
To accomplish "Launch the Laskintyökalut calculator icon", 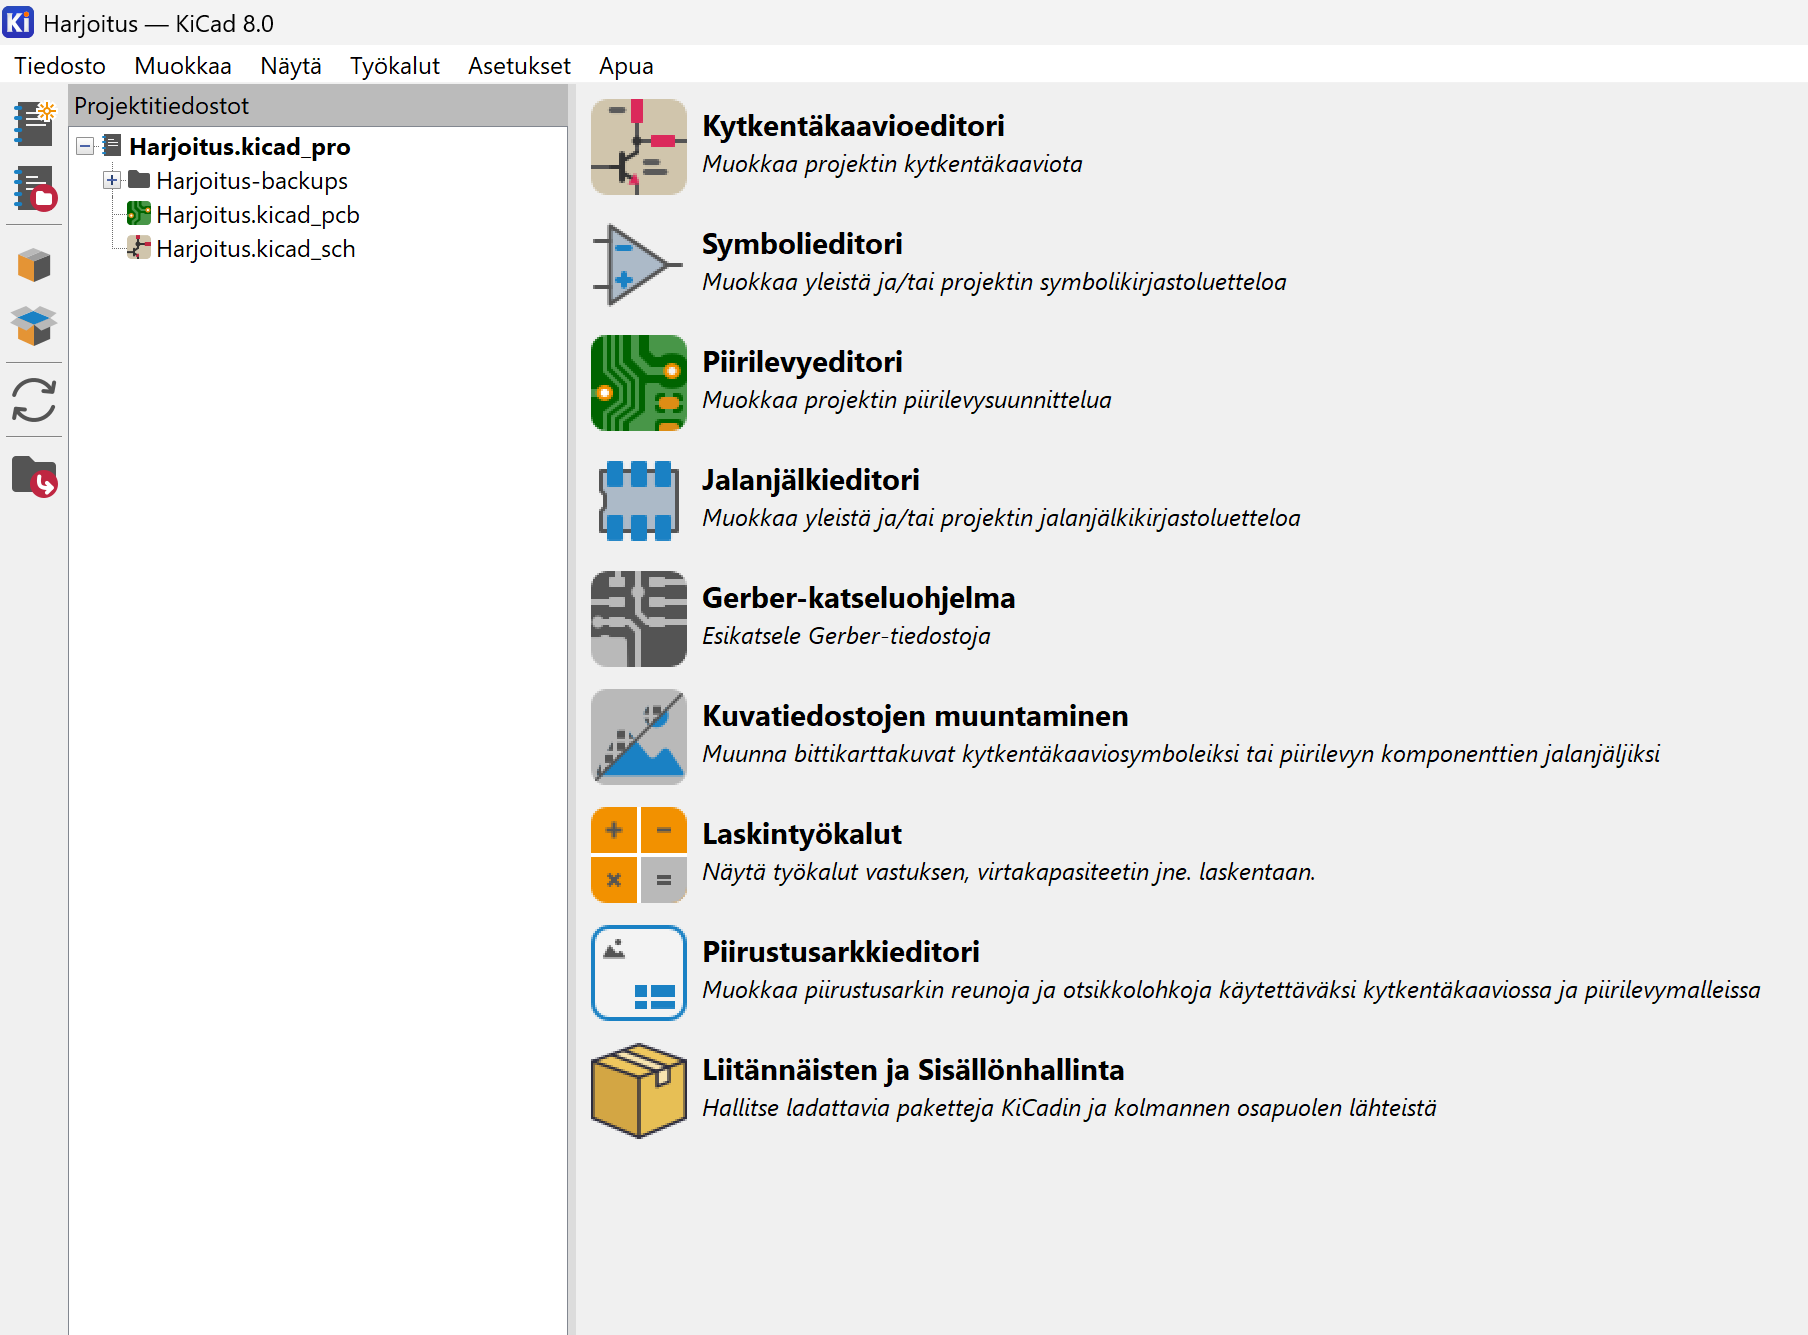I will click(x=639, y=855).
